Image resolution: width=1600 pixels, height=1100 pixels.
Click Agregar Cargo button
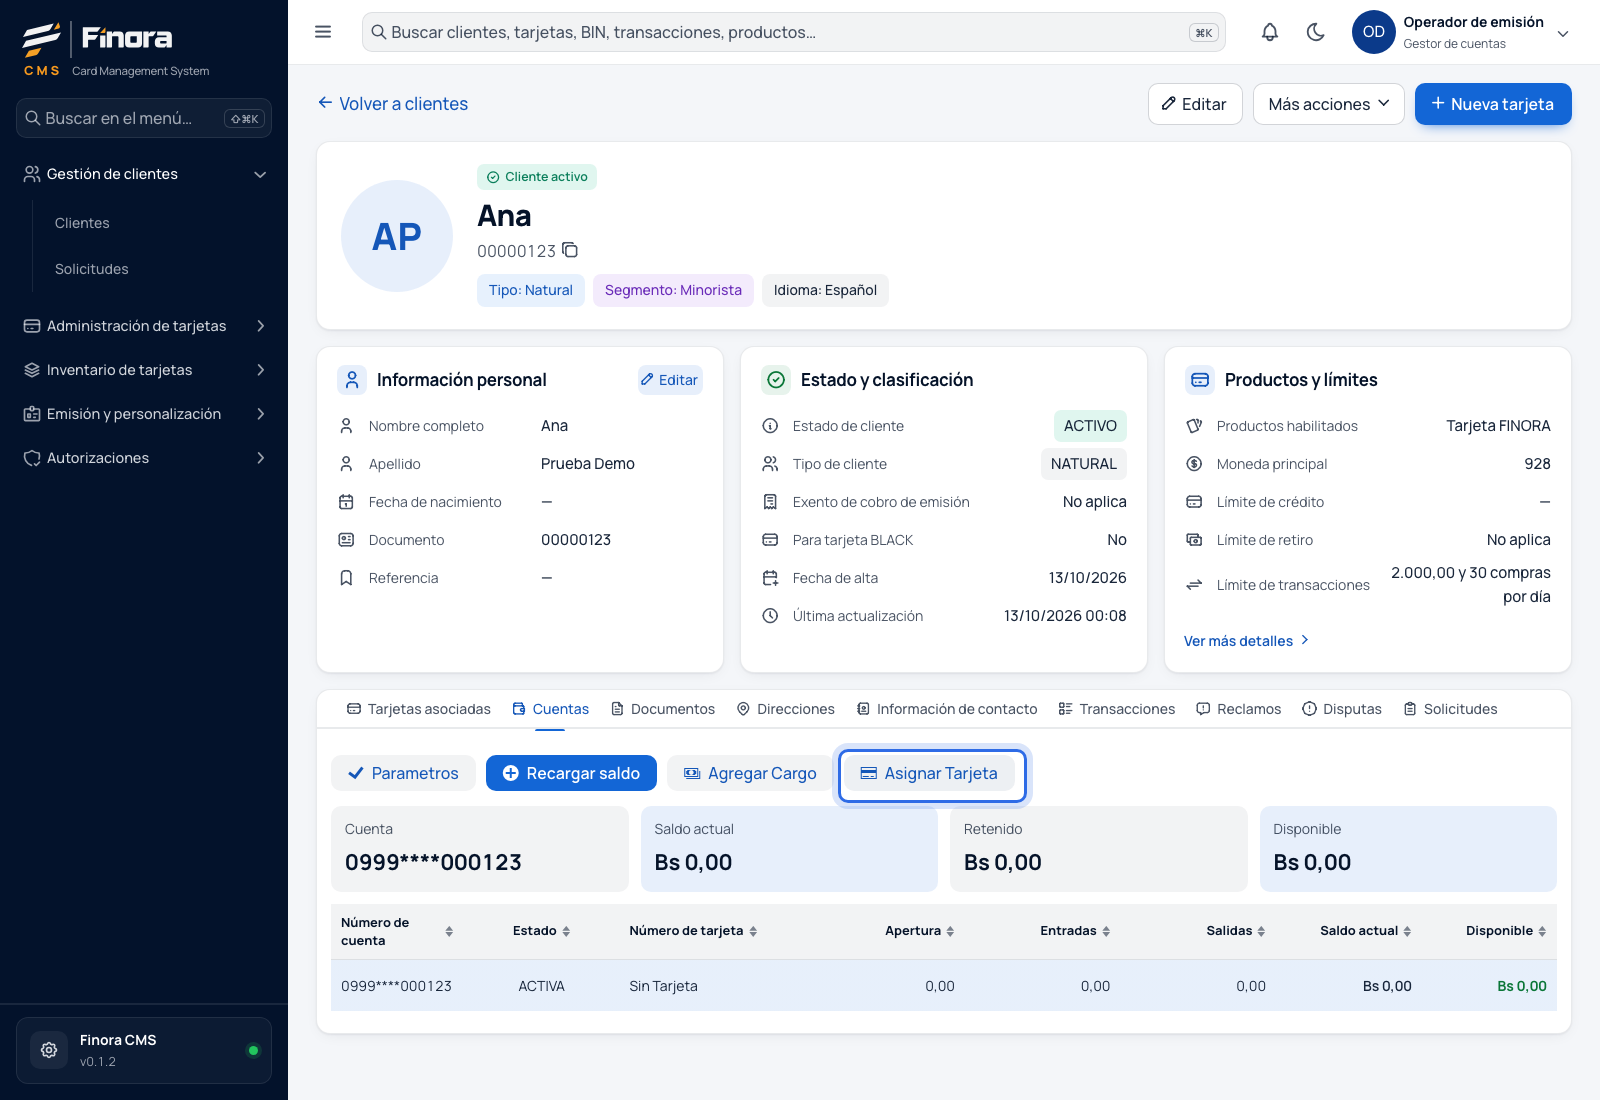coord(750,773)
